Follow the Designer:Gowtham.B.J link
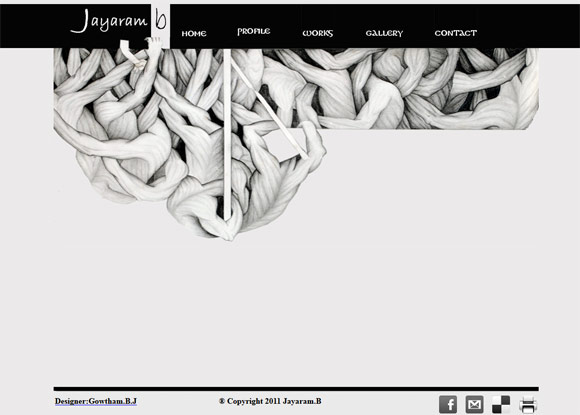 [x=96, y=401]
